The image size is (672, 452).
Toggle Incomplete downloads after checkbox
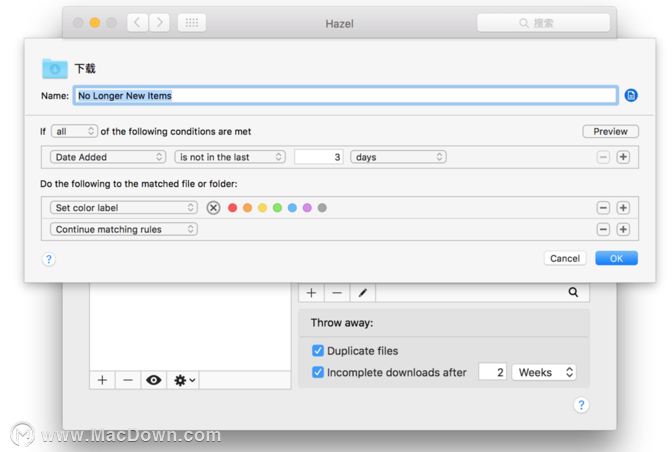[x=318, y=372]
